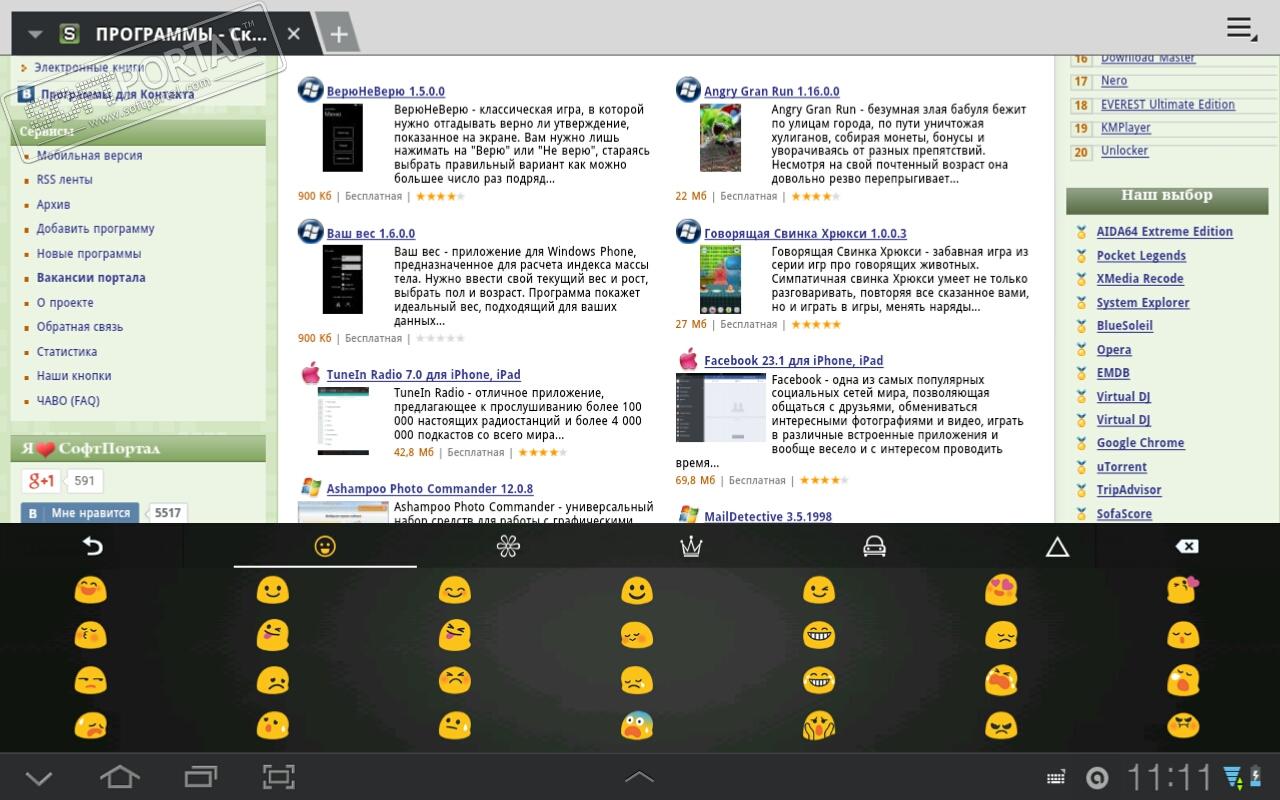Screen dimensions: 1280x800
Task: Open the Google Chrome link
Action: coord(1140,443)
